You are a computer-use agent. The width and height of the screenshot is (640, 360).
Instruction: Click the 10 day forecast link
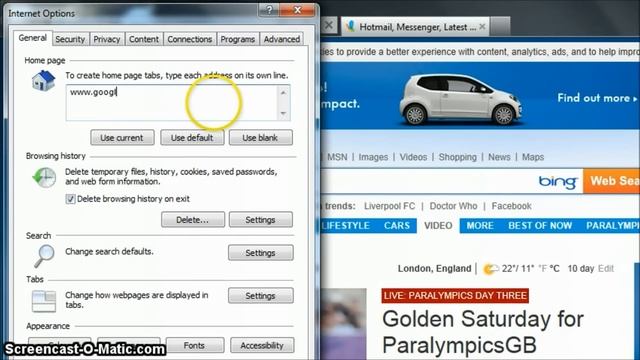(580, 269)
